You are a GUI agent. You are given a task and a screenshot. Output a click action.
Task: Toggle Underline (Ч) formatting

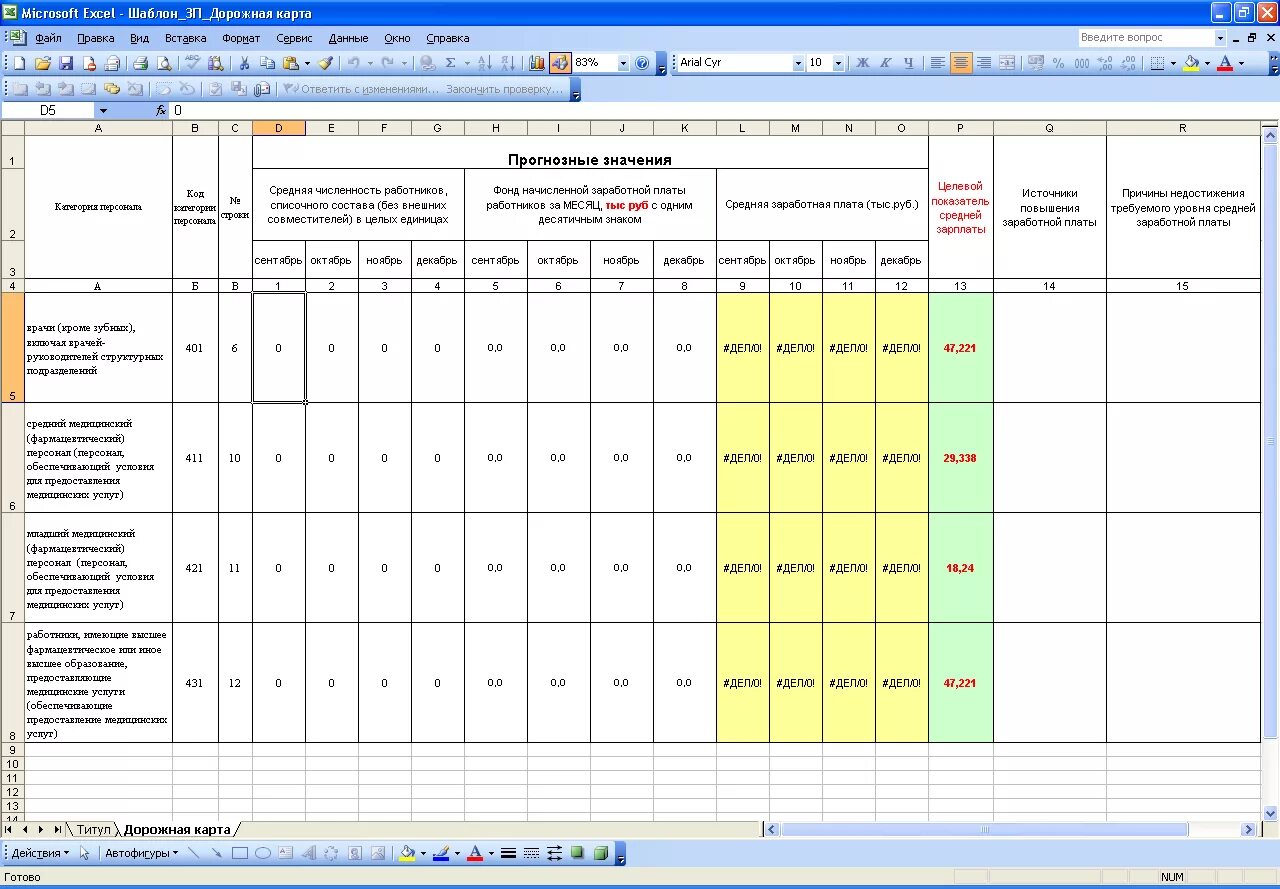pyautogui.click(x=909, y=63)
